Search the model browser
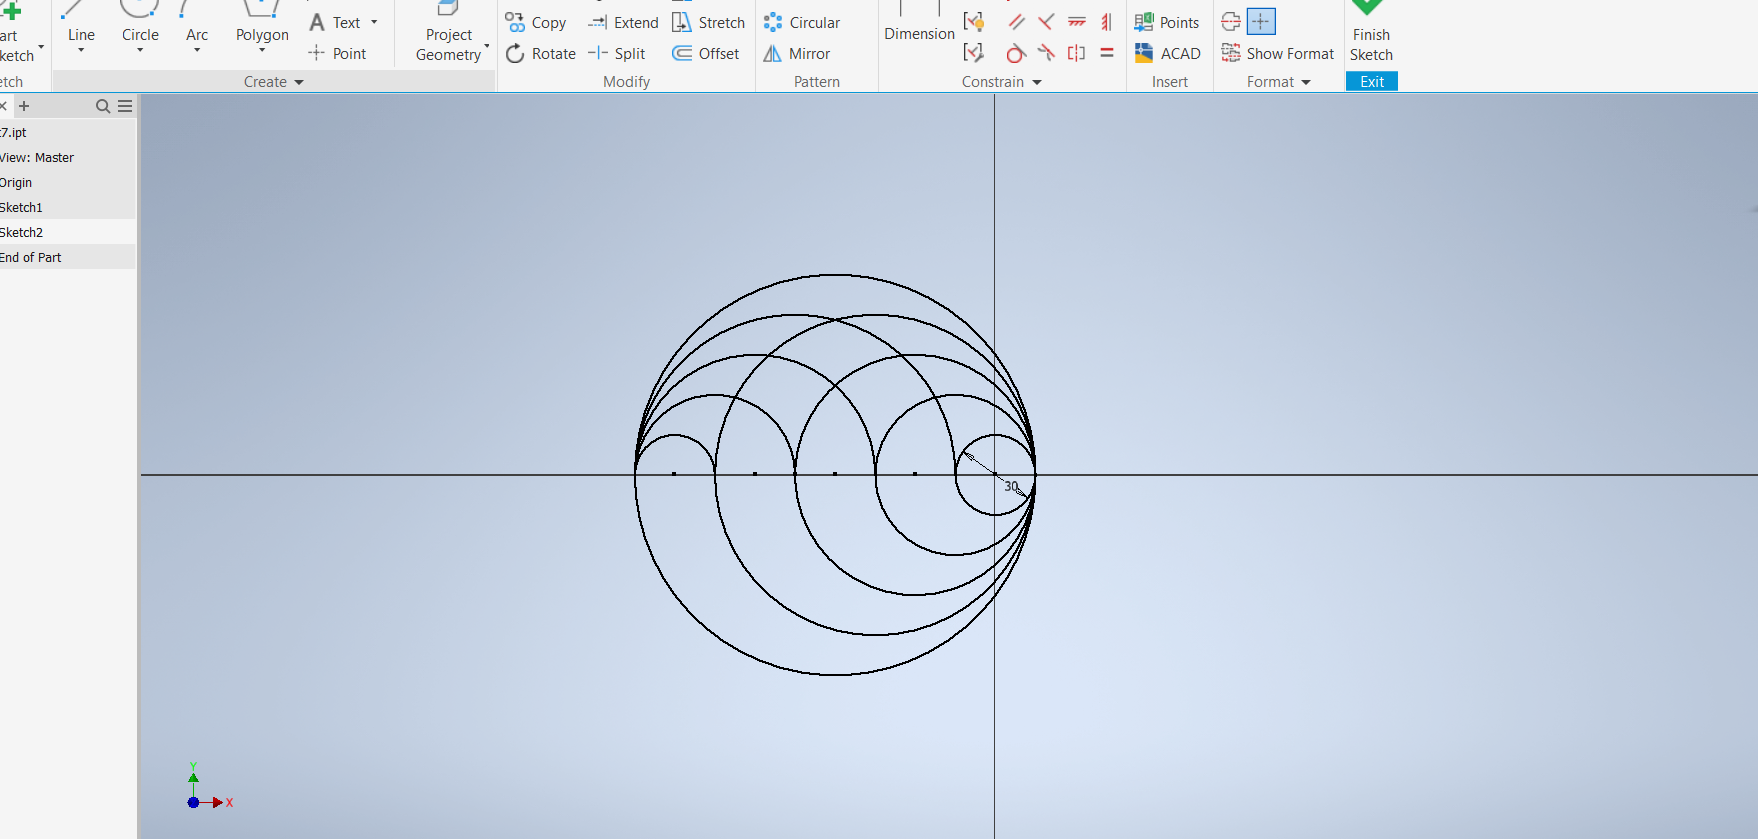The height and width of the screenshot is (839, 1758). [102, 106]
